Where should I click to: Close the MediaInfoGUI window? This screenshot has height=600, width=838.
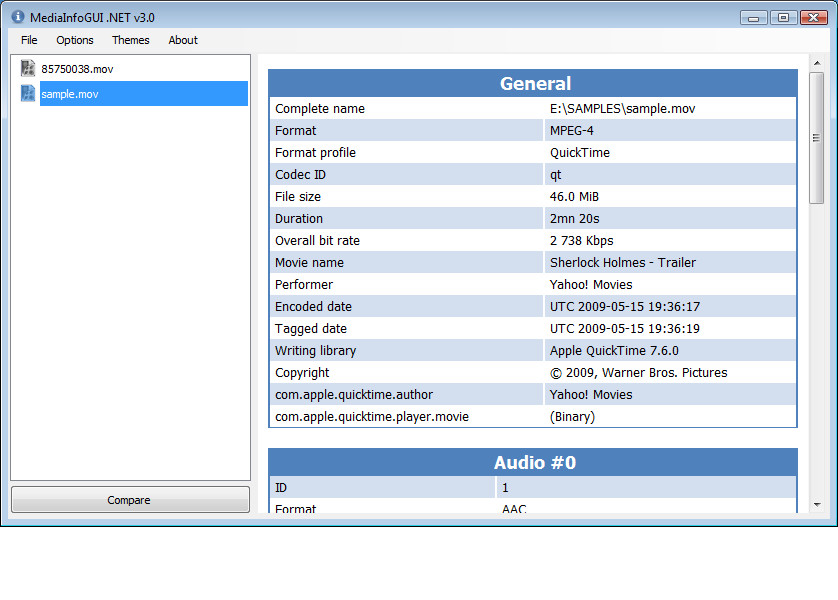tap(813, 18)
